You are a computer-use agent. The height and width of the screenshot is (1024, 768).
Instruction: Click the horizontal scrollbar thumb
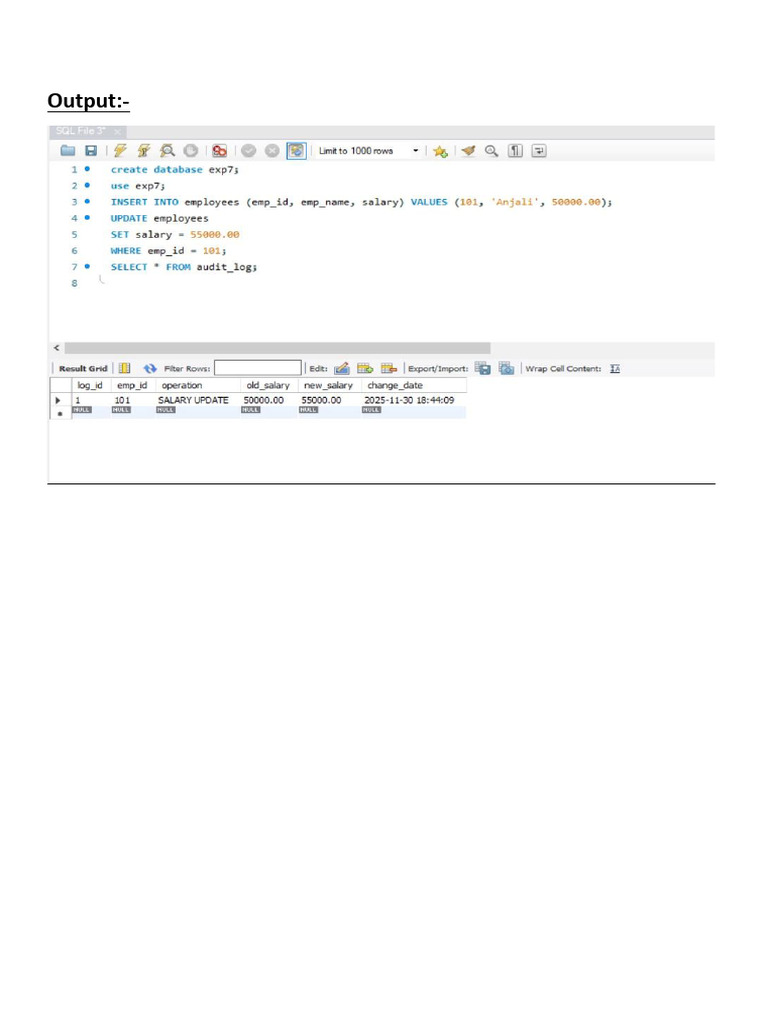tap(278, 347)
